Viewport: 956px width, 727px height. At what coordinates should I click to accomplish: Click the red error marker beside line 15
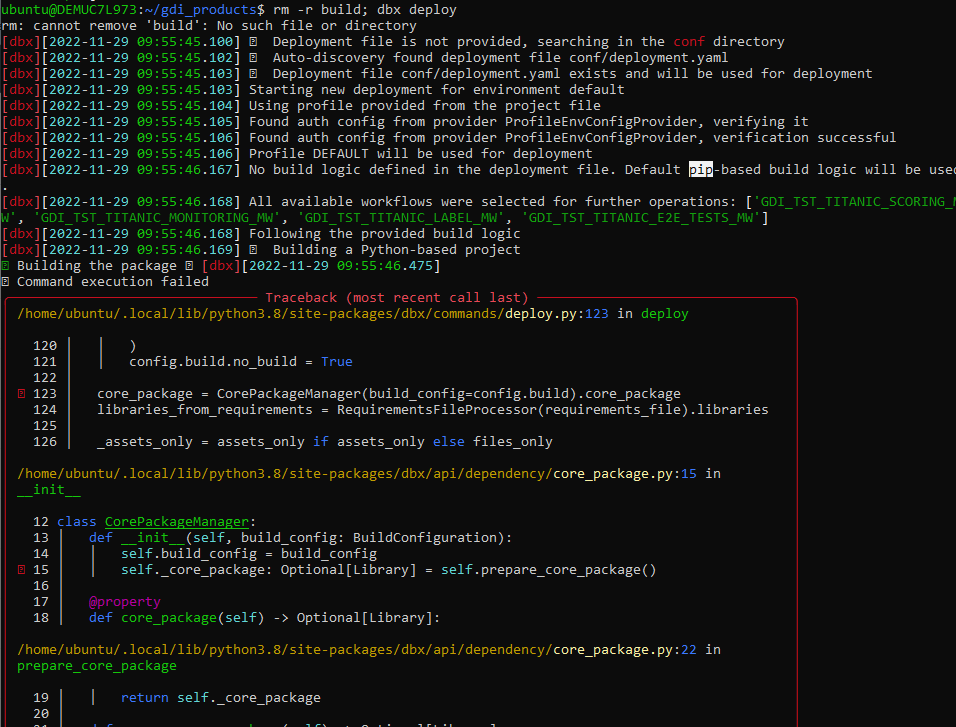tap(20, 569)
